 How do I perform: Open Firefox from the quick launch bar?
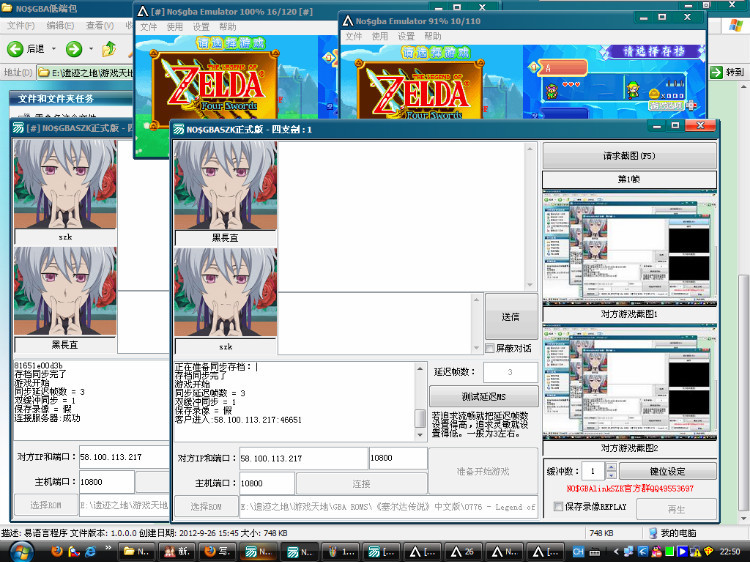click(57, 551)
